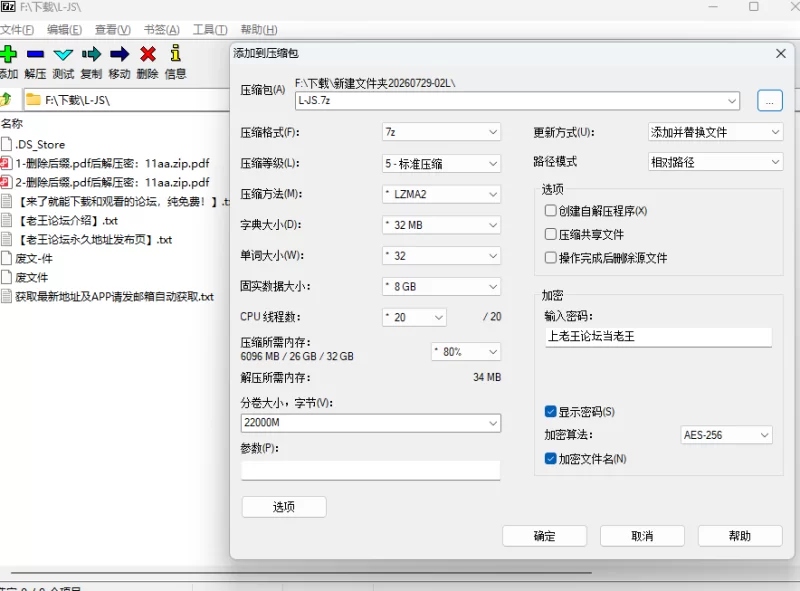Screen dimensions: 800x591
Task: Click the 确定 button
Action: [x=544, y=536]
